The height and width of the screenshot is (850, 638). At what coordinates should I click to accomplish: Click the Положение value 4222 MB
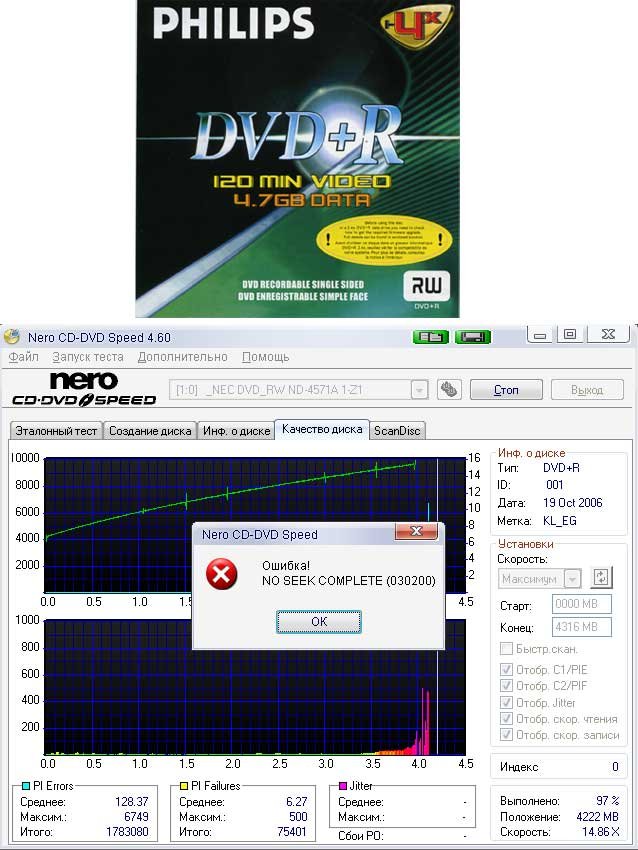597,816
